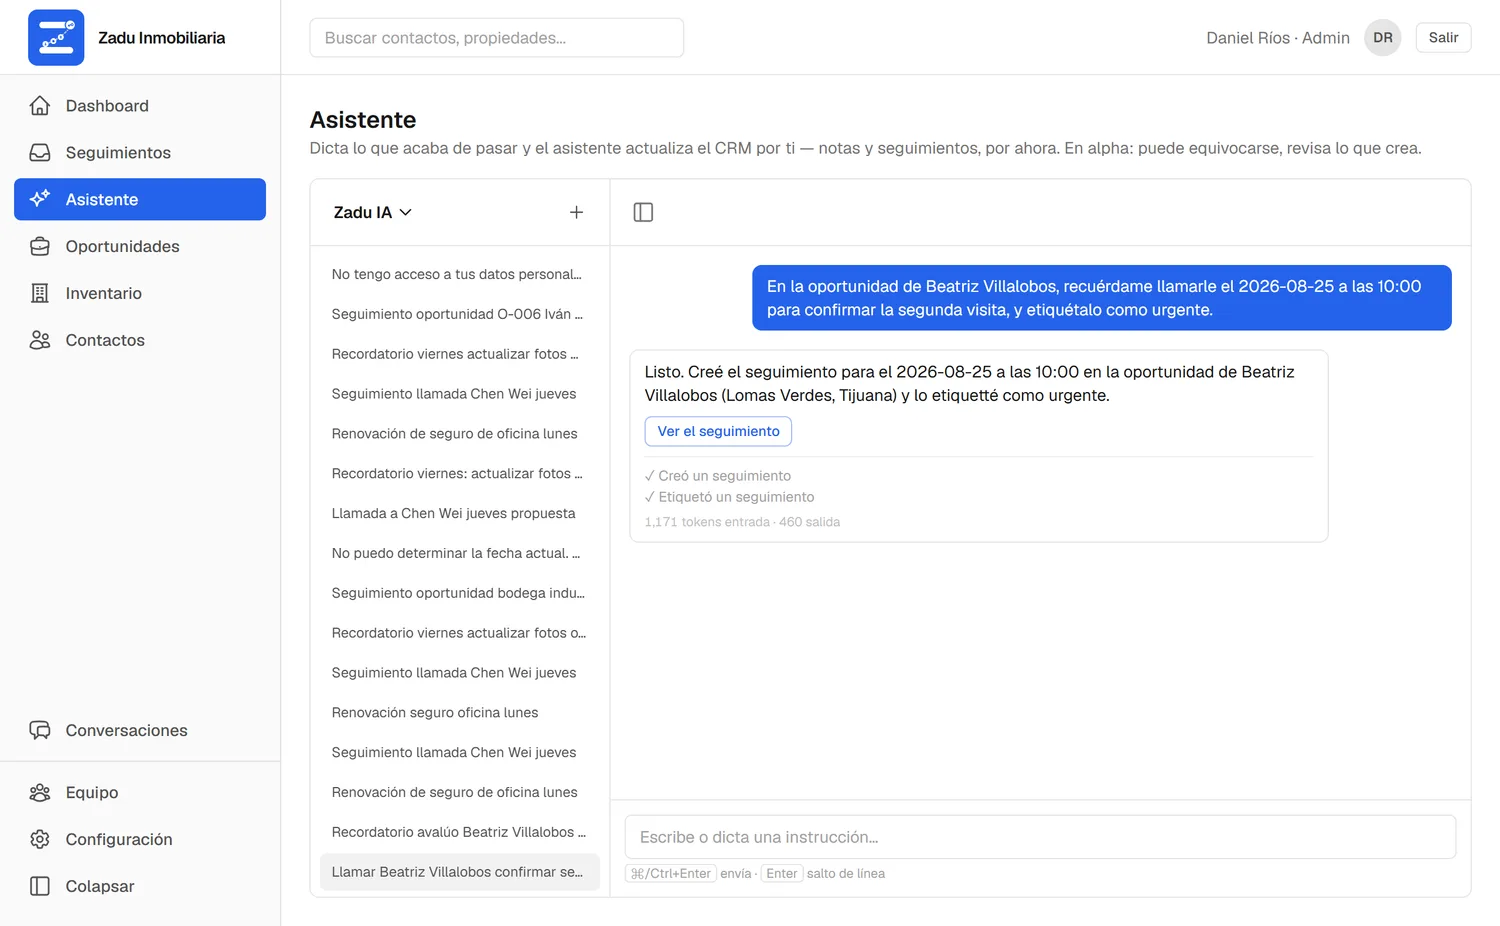Click the DR user avatar
The image size is (1500, 926).
[x=1383, y=38]
